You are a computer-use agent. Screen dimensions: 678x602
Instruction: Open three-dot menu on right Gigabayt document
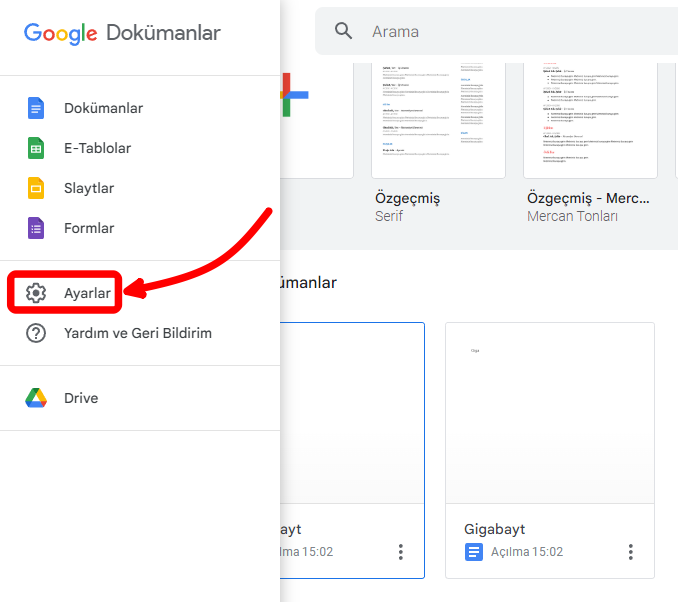click(x=631, y=552)
